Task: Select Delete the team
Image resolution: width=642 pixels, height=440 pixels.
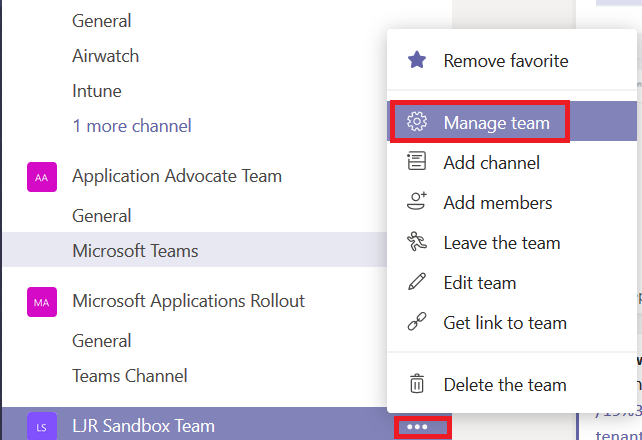Action: tap(512, 385)
